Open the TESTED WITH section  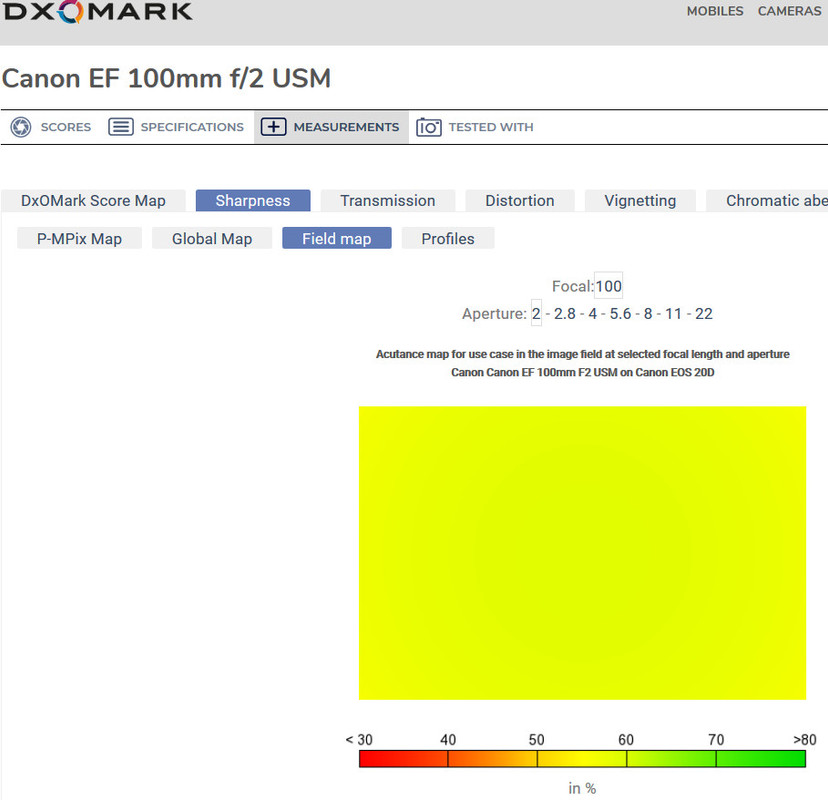tap(491, 127)
